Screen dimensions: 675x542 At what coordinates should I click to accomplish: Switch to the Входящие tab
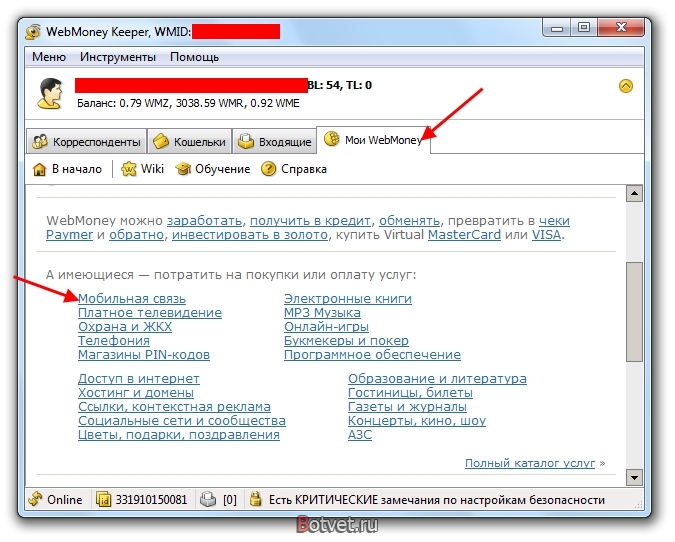[275, 141]
